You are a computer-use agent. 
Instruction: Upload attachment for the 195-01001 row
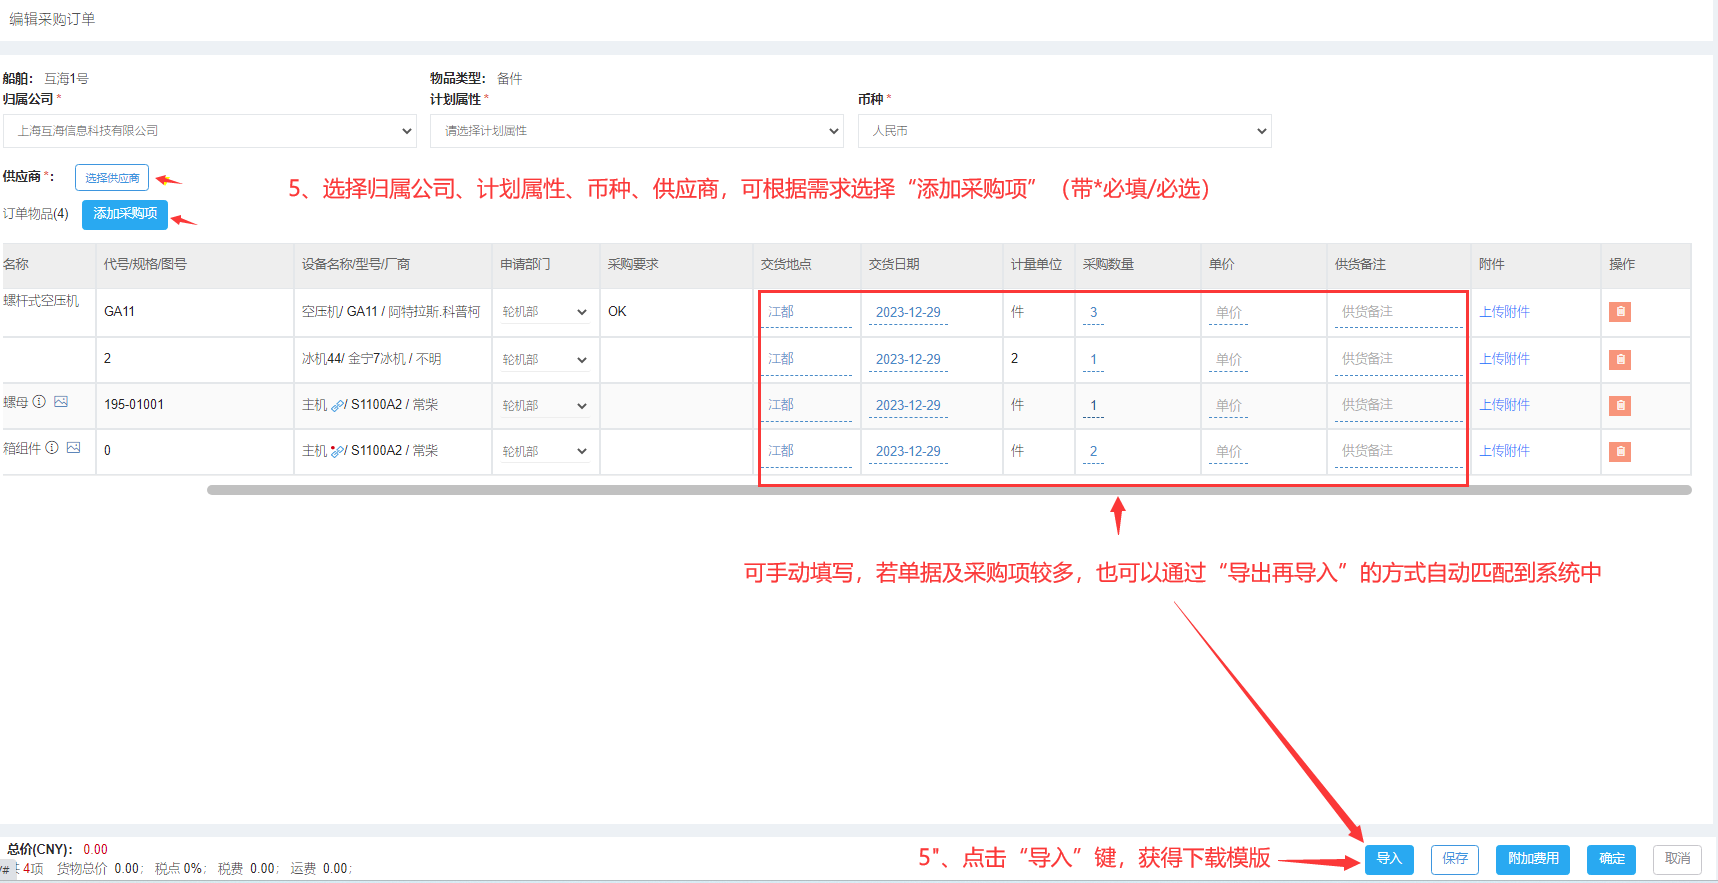point(1504,405)
